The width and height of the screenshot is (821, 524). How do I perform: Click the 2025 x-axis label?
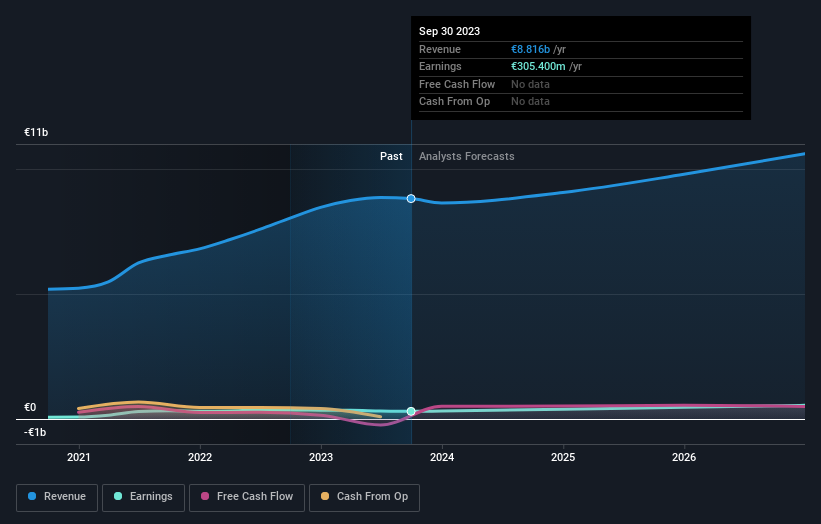point(563,457)
